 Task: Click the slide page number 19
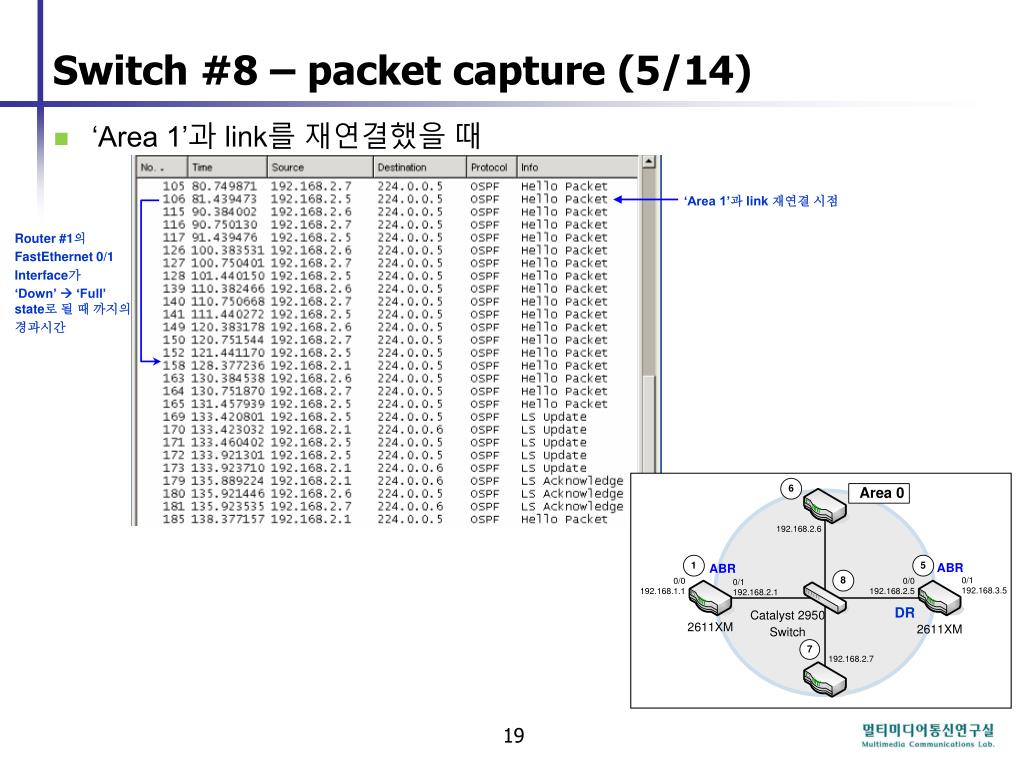(x=514, y=736)
